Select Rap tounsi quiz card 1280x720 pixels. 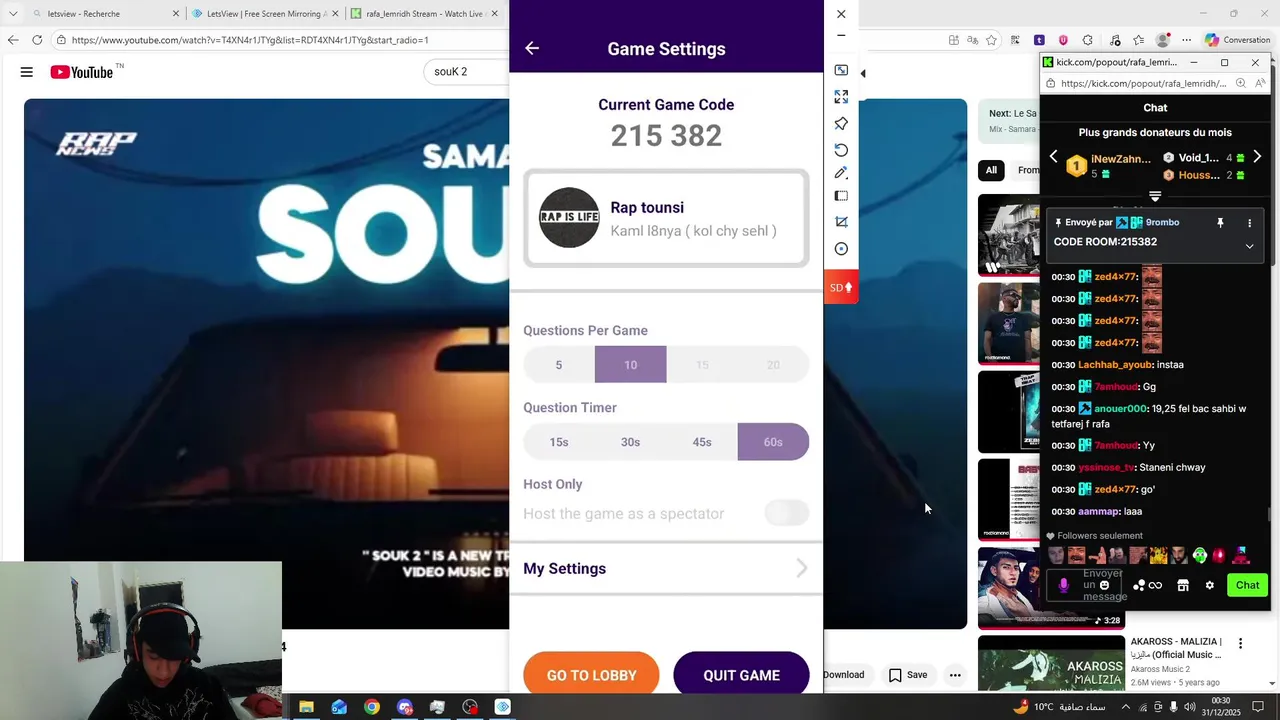tap(666, 219)
